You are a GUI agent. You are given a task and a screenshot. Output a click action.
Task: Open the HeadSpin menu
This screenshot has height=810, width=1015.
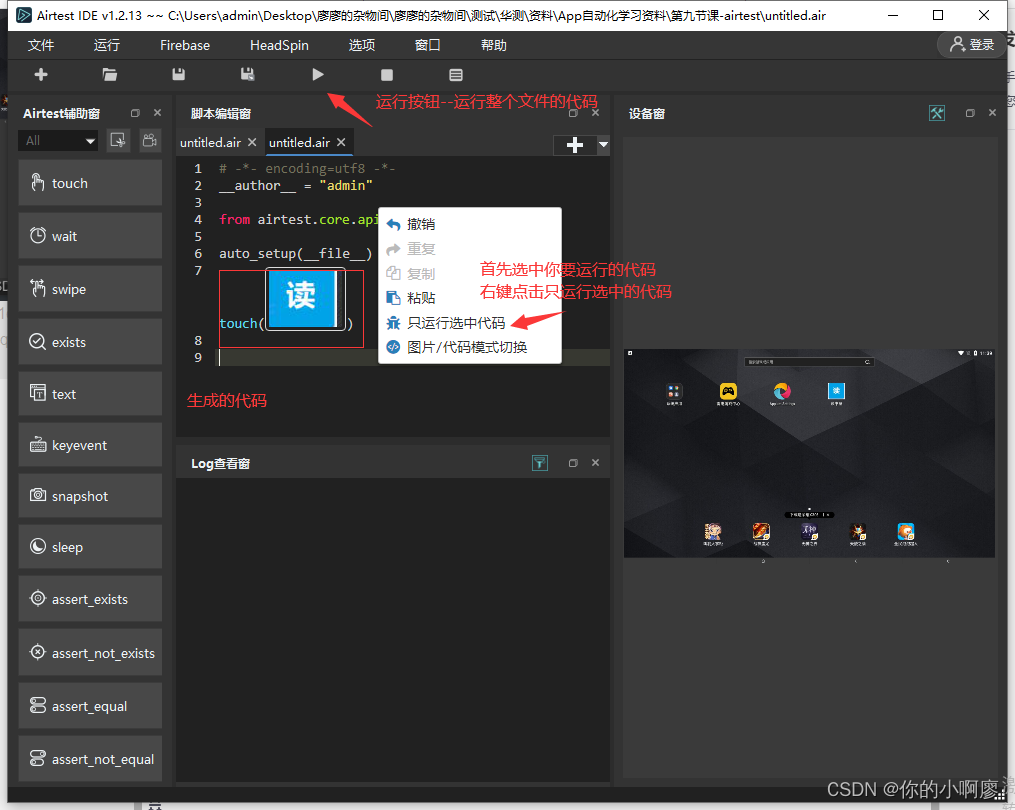(x=279, y=45)
